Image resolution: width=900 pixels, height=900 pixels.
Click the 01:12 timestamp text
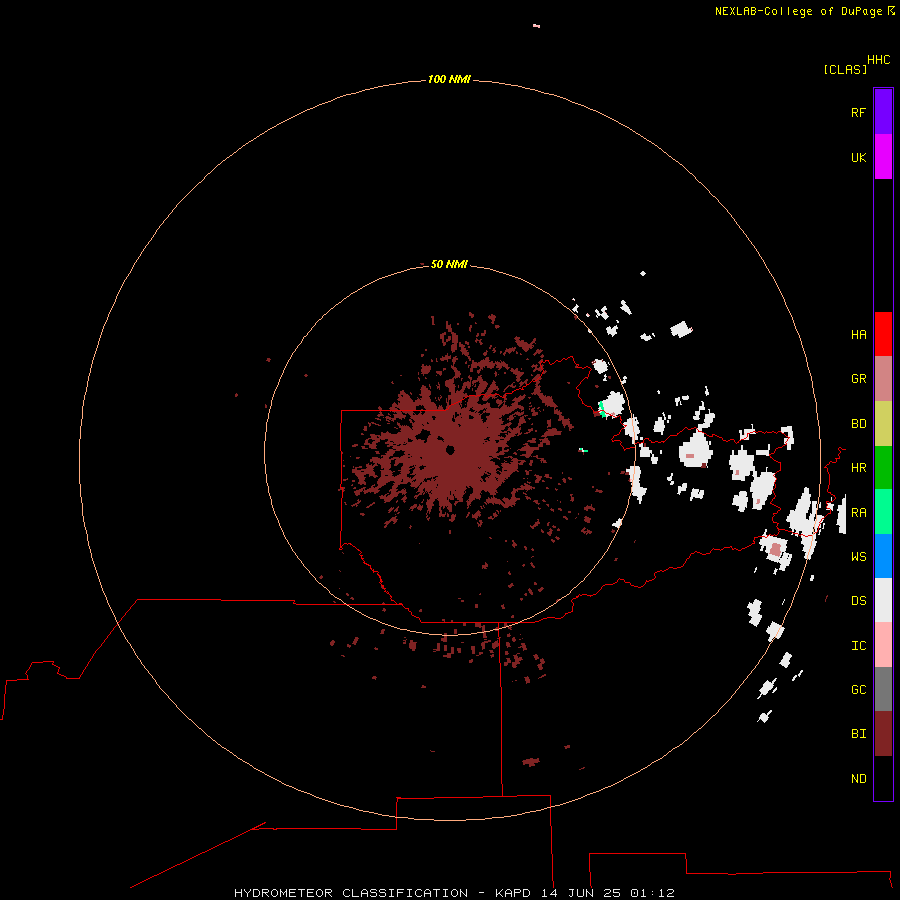coord(652,893)
